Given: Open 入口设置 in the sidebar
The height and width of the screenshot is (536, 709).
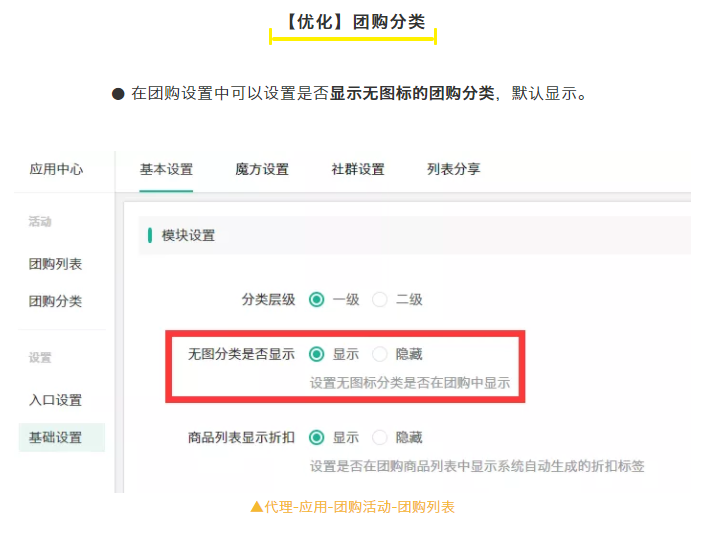Looking at the screenshot, I should coord(55,400).
